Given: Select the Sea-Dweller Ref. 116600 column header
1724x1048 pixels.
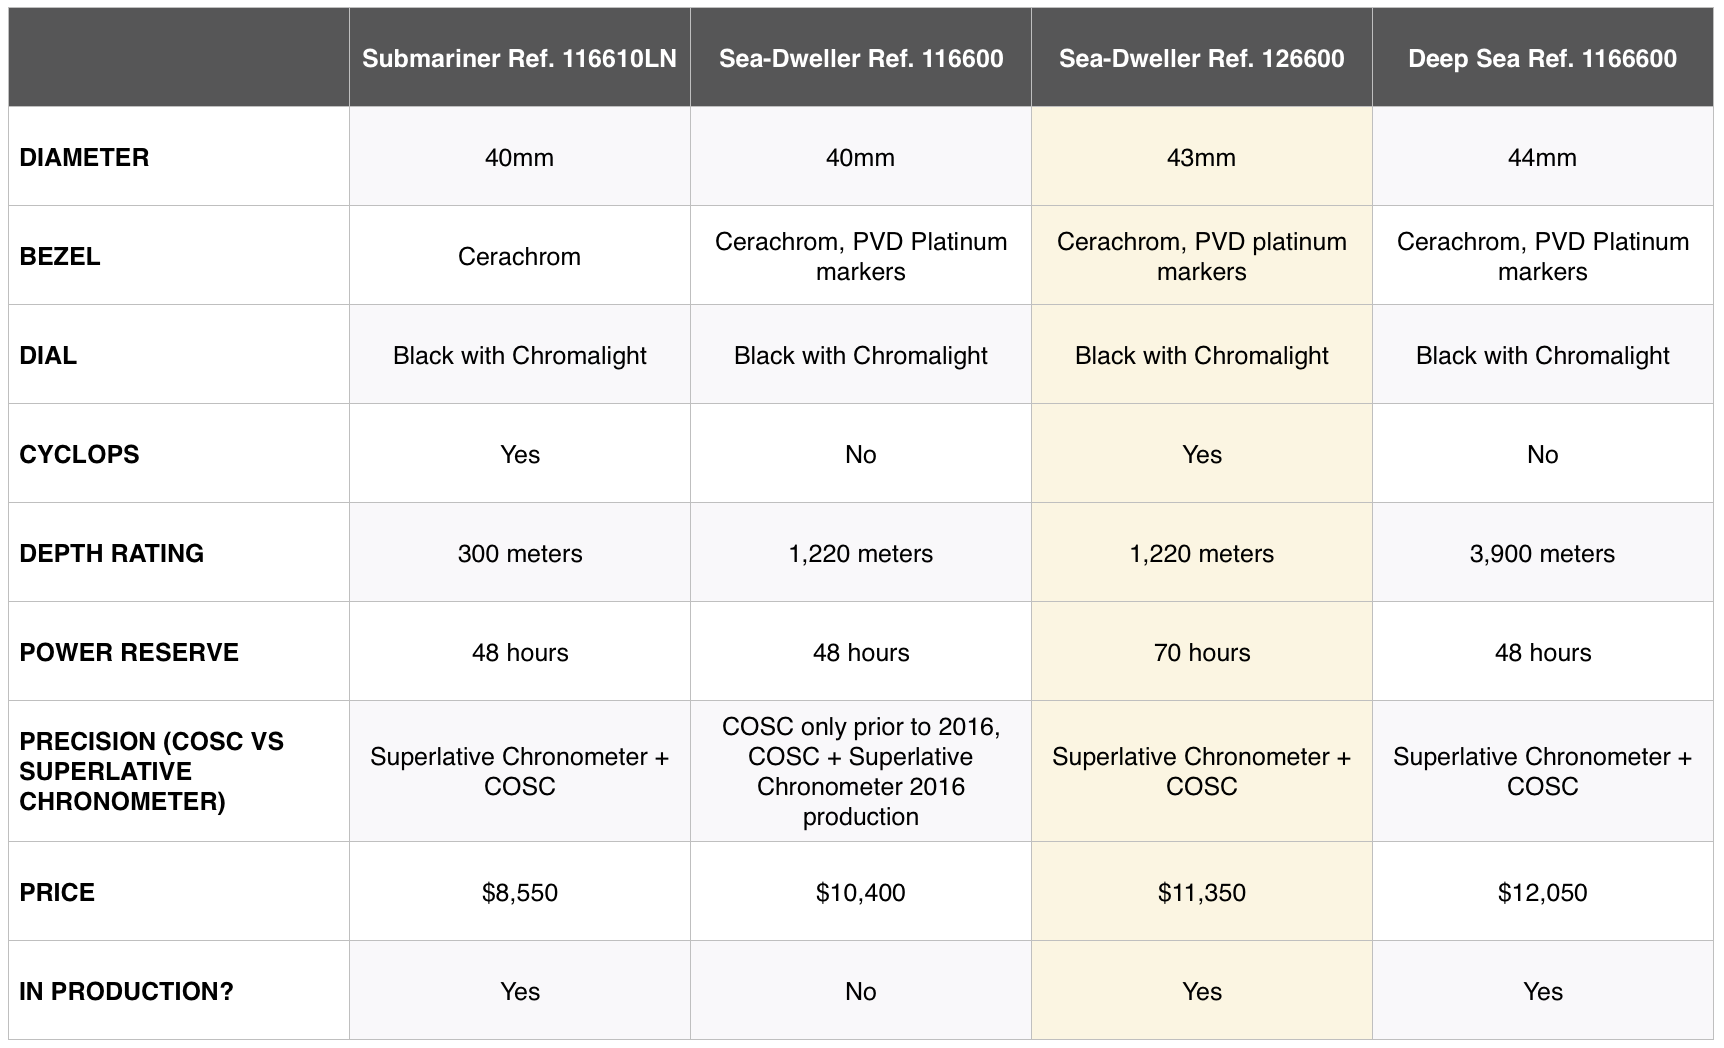Looking at the screenshot, I should tap(860, 59).
